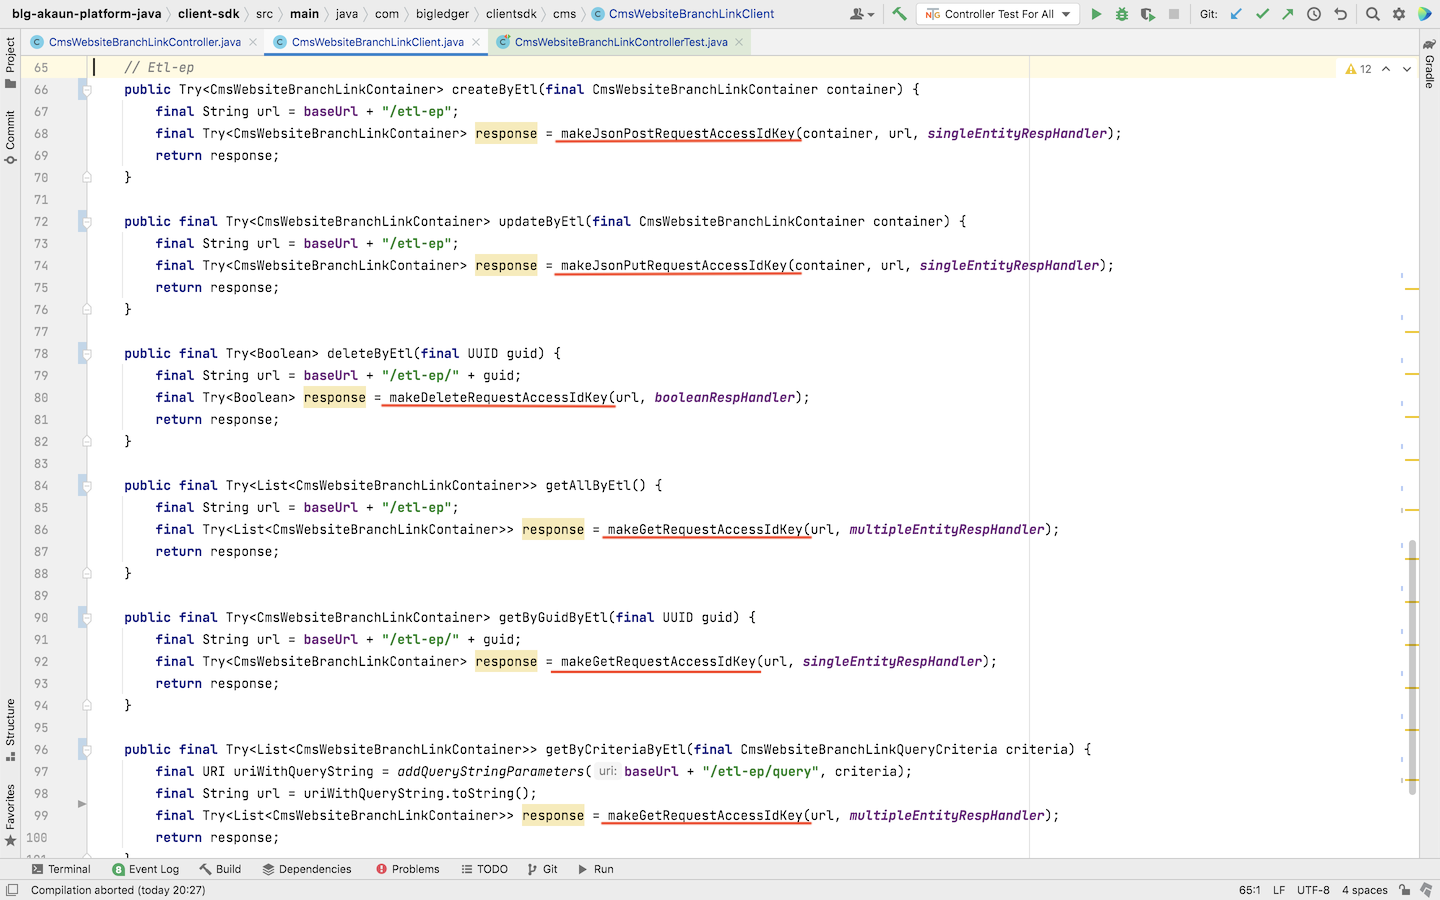
Task: Open the 4 spaces indent selector
Action: pos(1364,890)
